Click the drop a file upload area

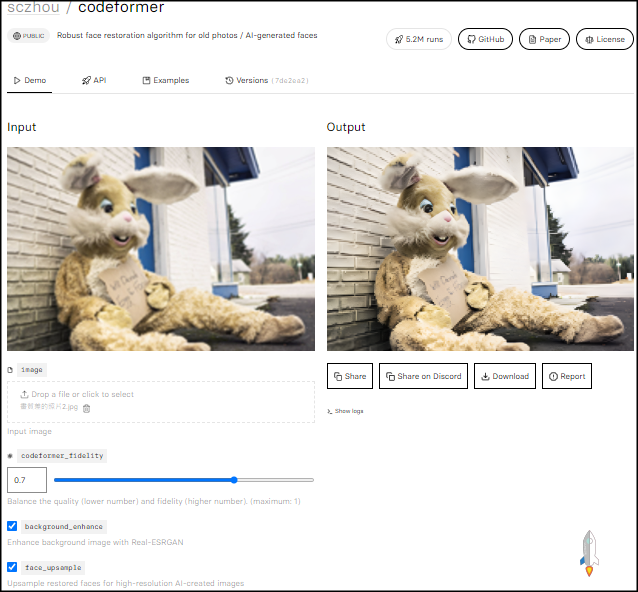[161, 402]
